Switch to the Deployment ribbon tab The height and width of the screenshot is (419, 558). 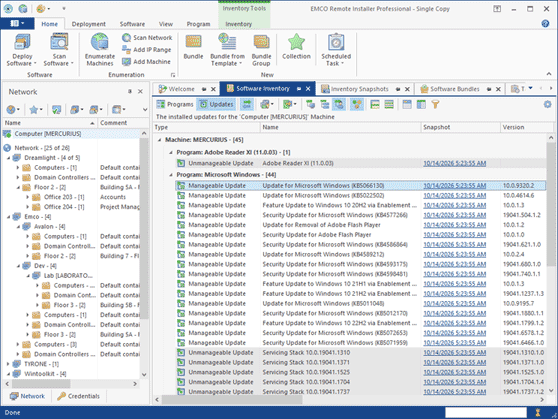coord(89,24)
